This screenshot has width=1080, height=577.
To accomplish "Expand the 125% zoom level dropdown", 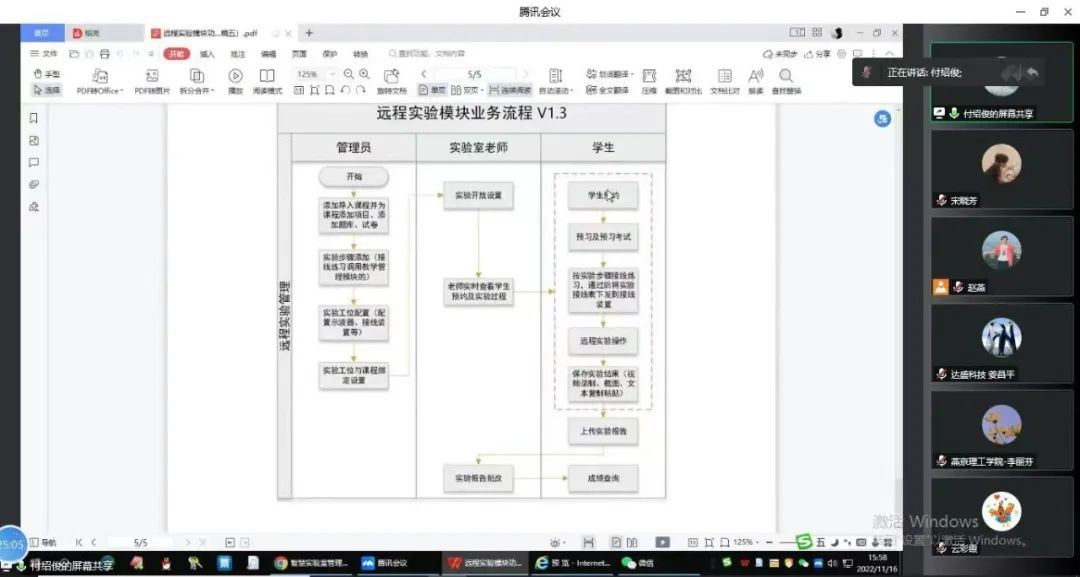I will pos(332,74).
